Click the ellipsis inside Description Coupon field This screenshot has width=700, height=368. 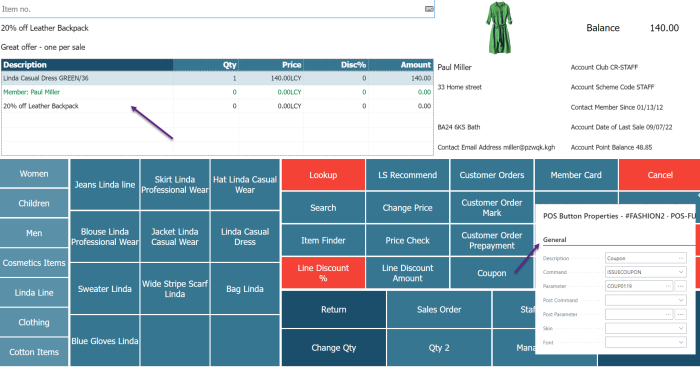680,258
